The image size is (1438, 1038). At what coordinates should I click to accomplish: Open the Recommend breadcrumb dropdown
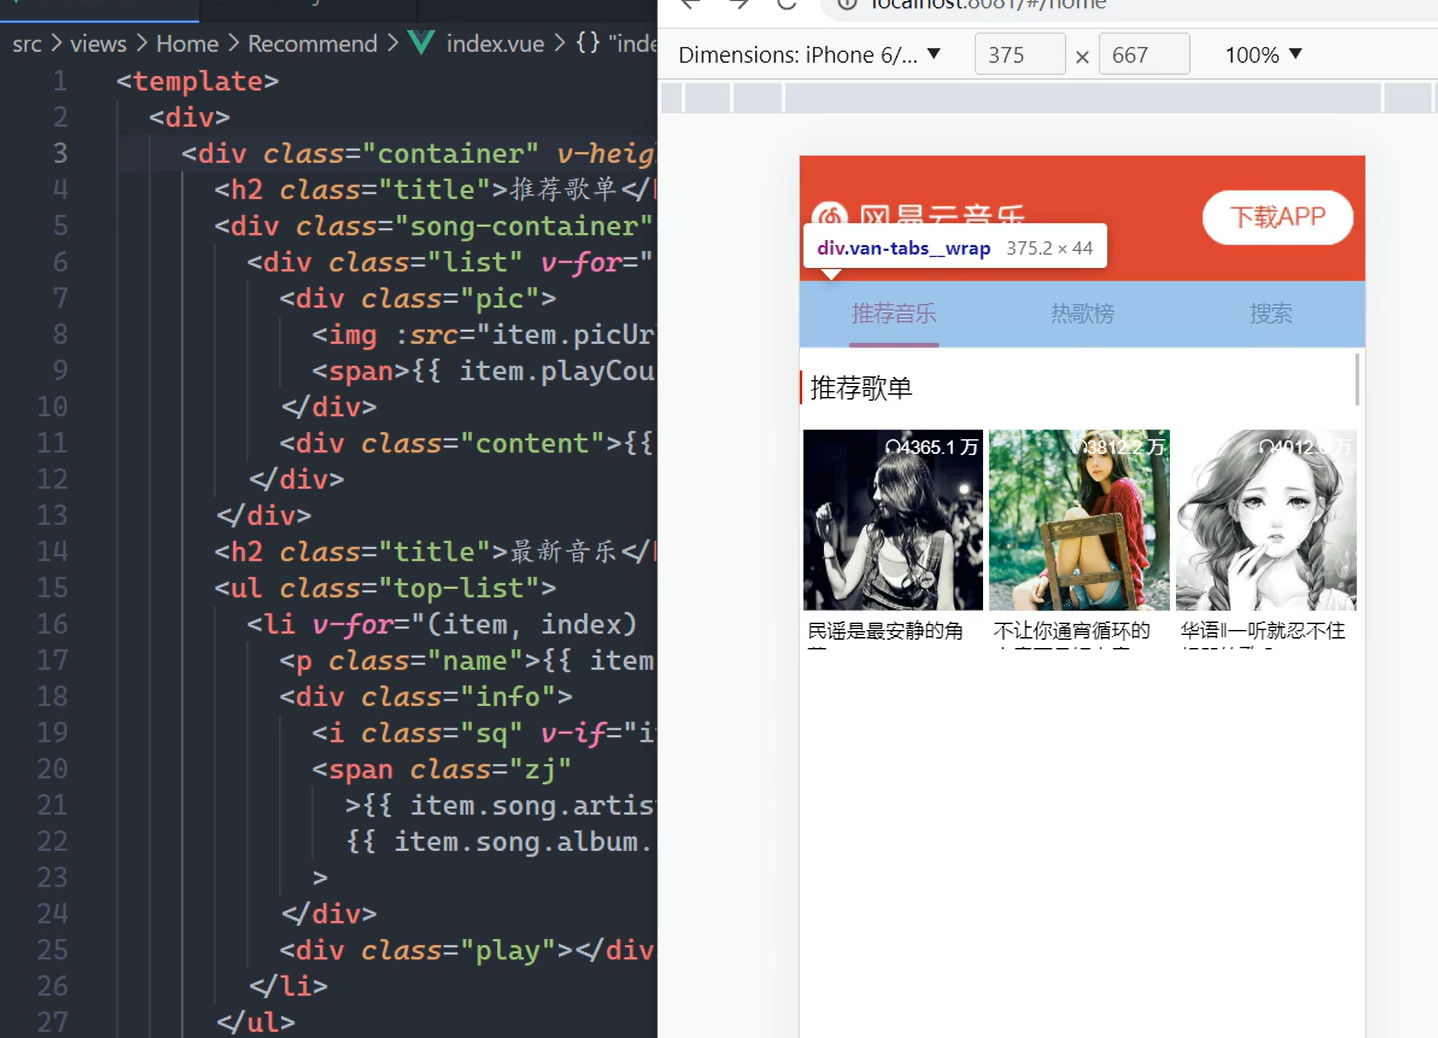point(313,43)
